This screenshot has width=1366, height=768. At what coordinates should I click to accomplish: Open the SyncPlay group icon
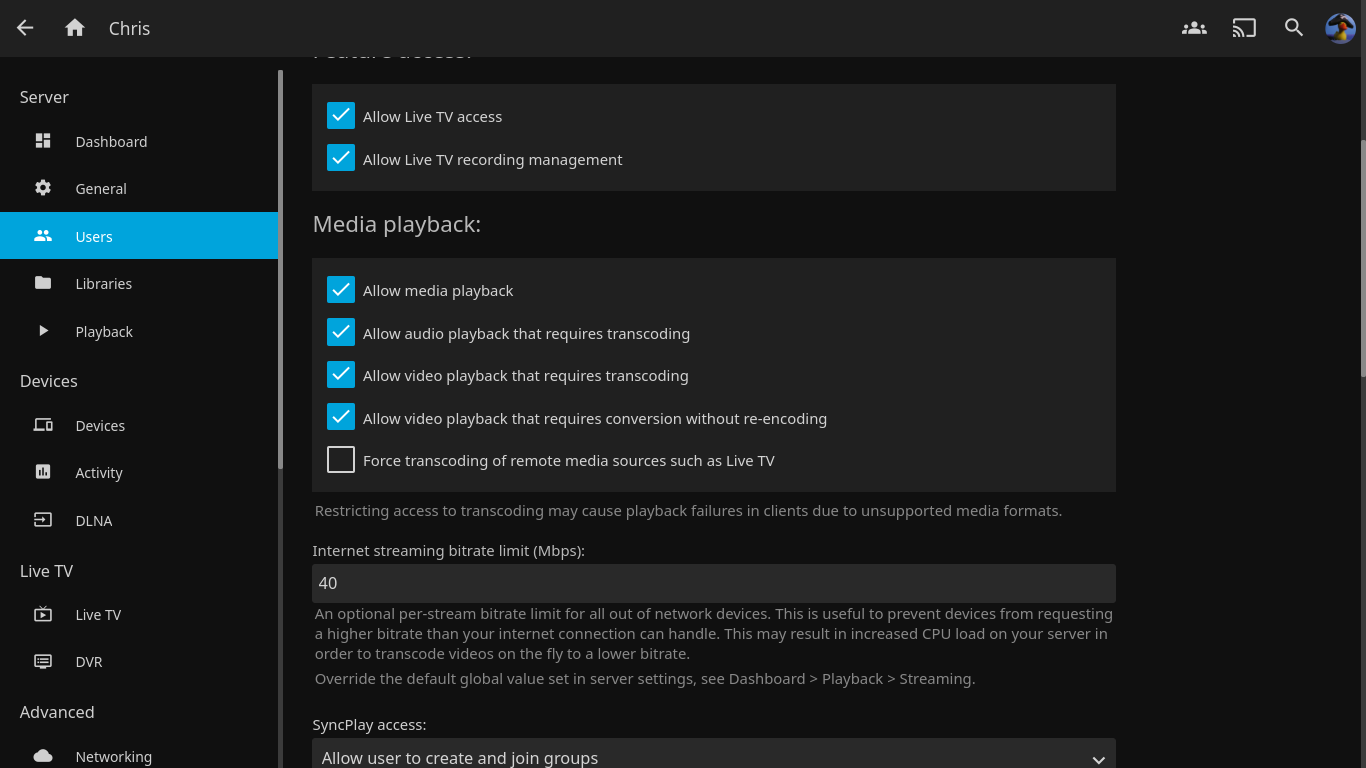(x=1194, y=28)
